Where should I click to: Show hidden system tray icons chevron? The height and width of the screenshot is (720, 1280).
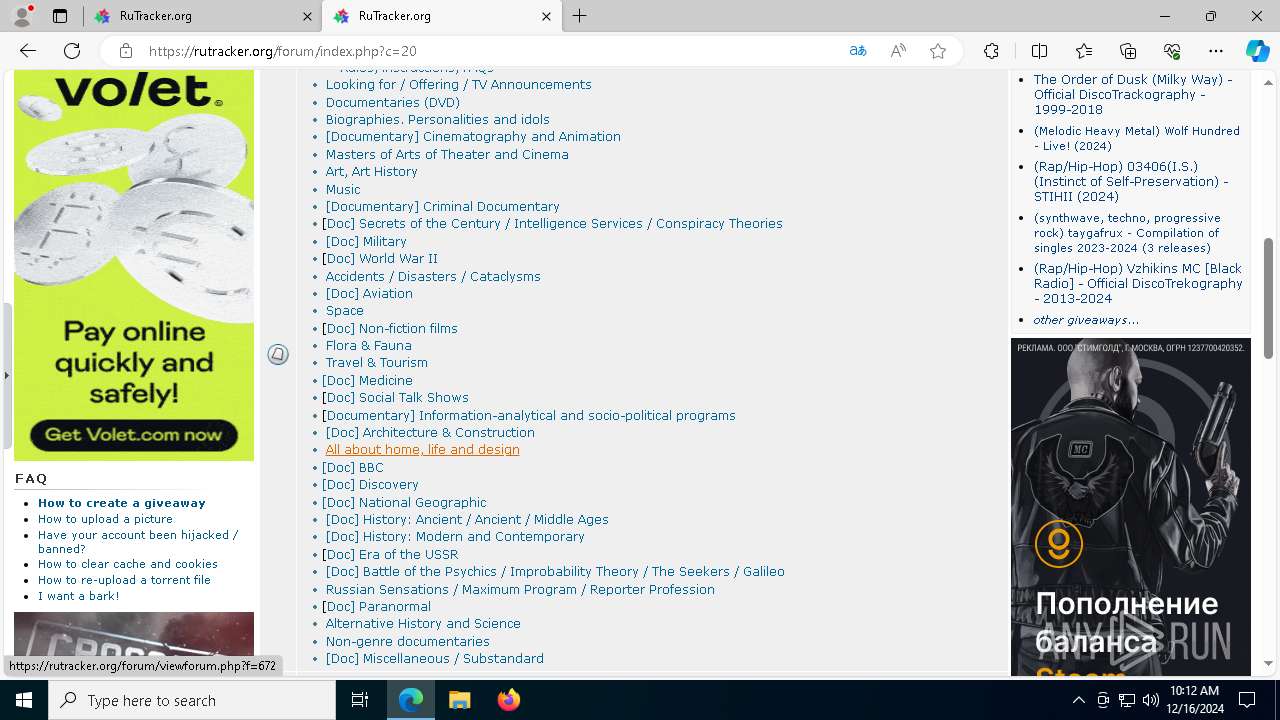point(1078,700)
